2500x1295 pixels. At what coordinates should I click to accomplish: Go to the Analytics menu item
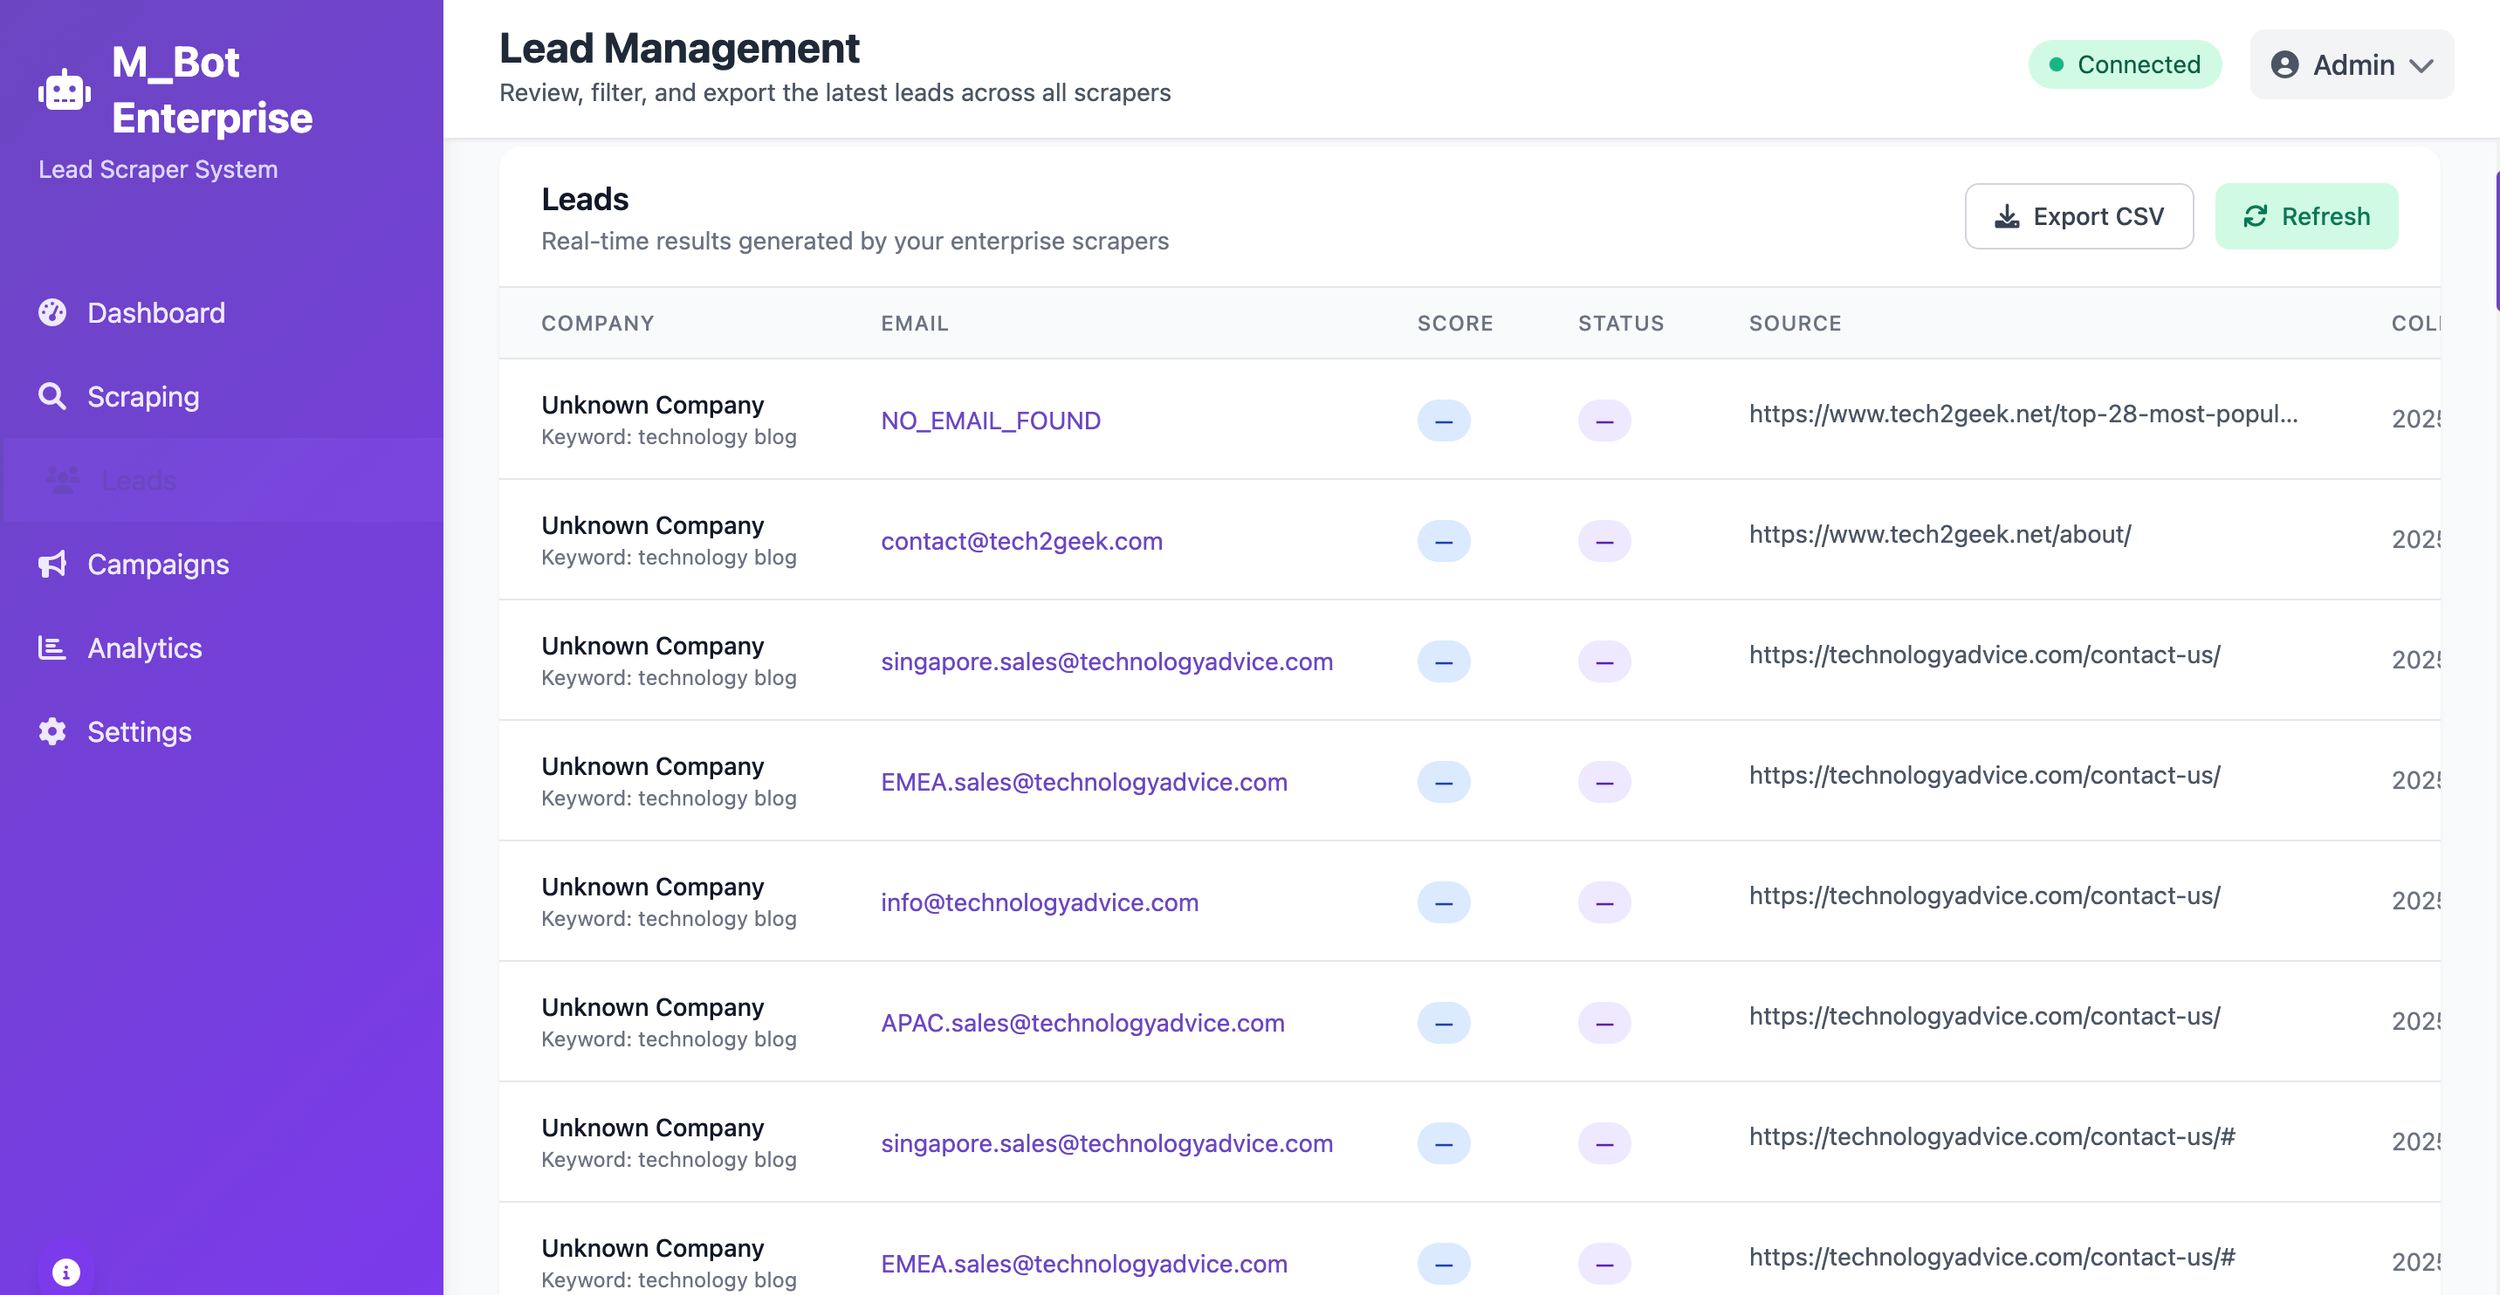point(144,648)
